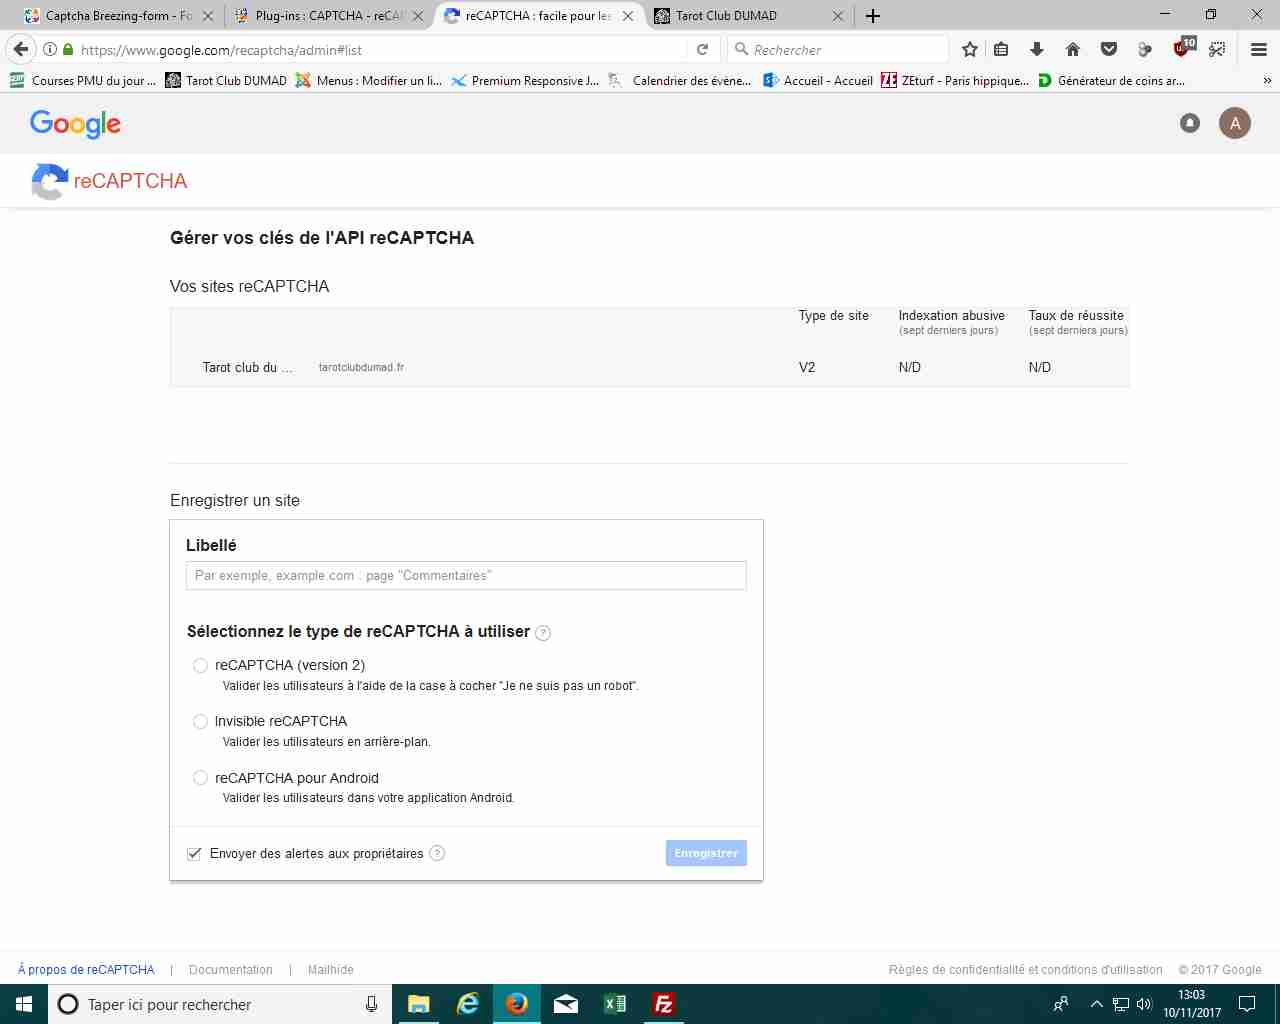The width and height of the screenshot is (1280, 1024).
Task: Switch to Firefox in the taskbar
Action: (517, 1004)
